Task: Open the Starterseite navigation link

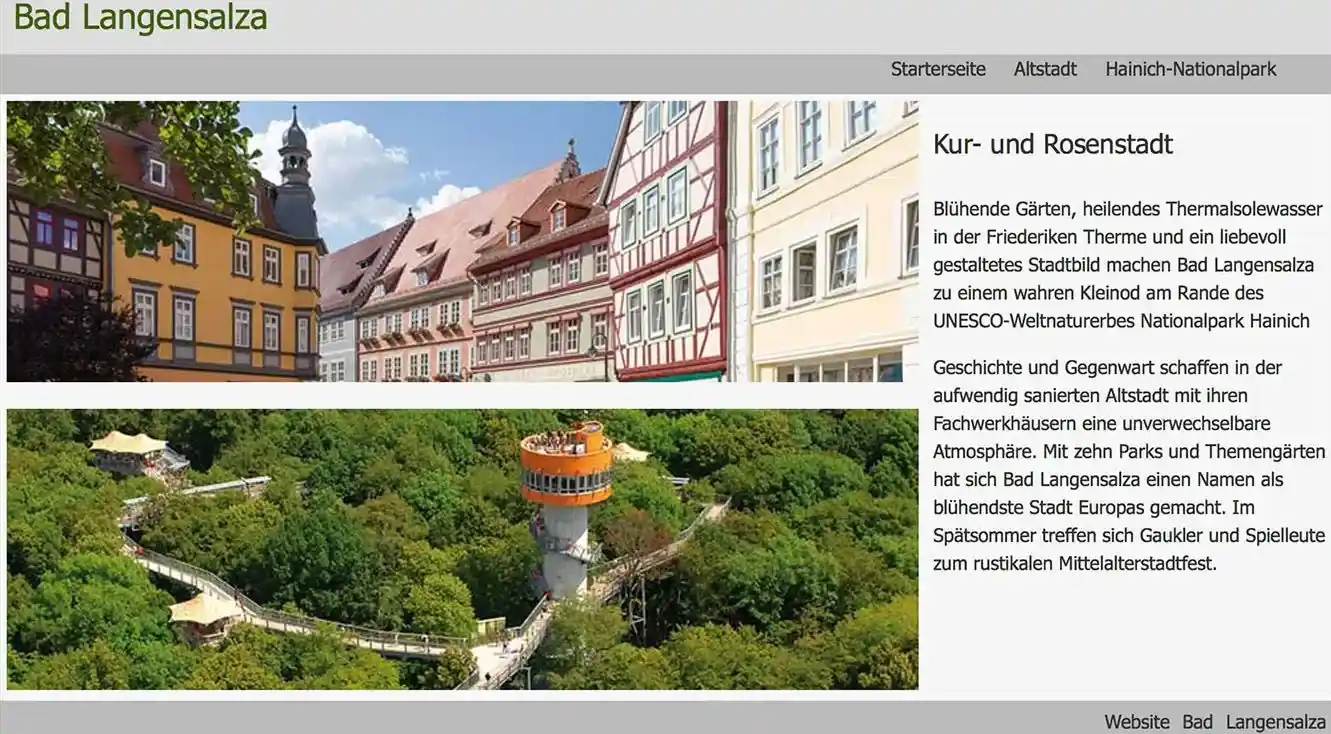Action: point(938,68)
